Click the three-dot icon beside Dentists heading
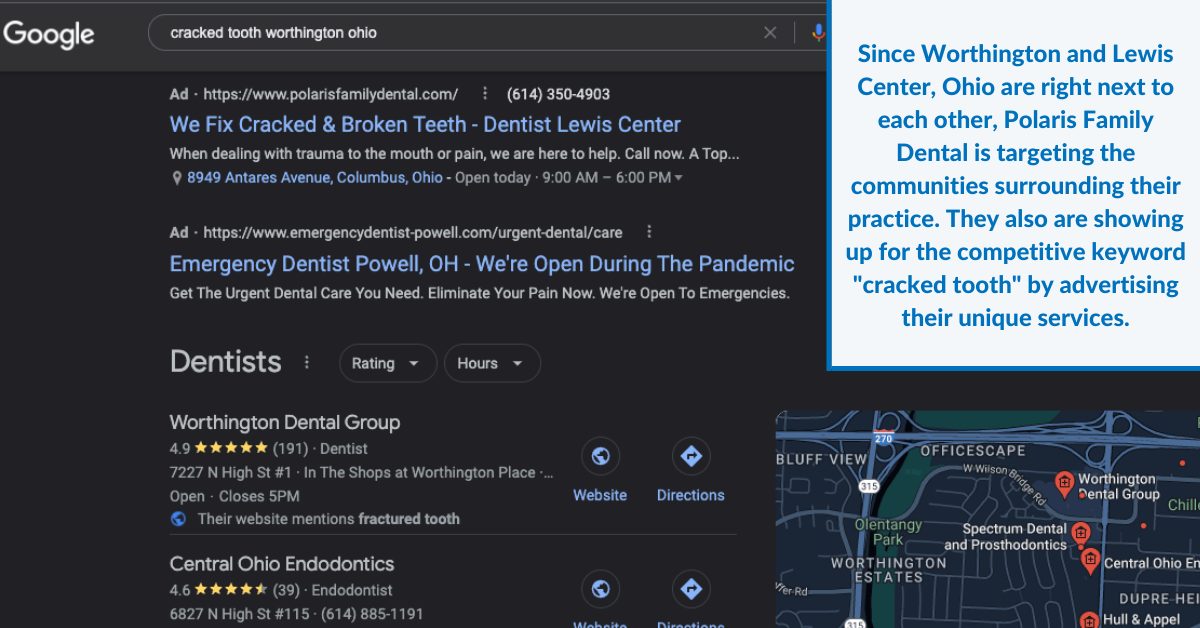 [306, 363]
